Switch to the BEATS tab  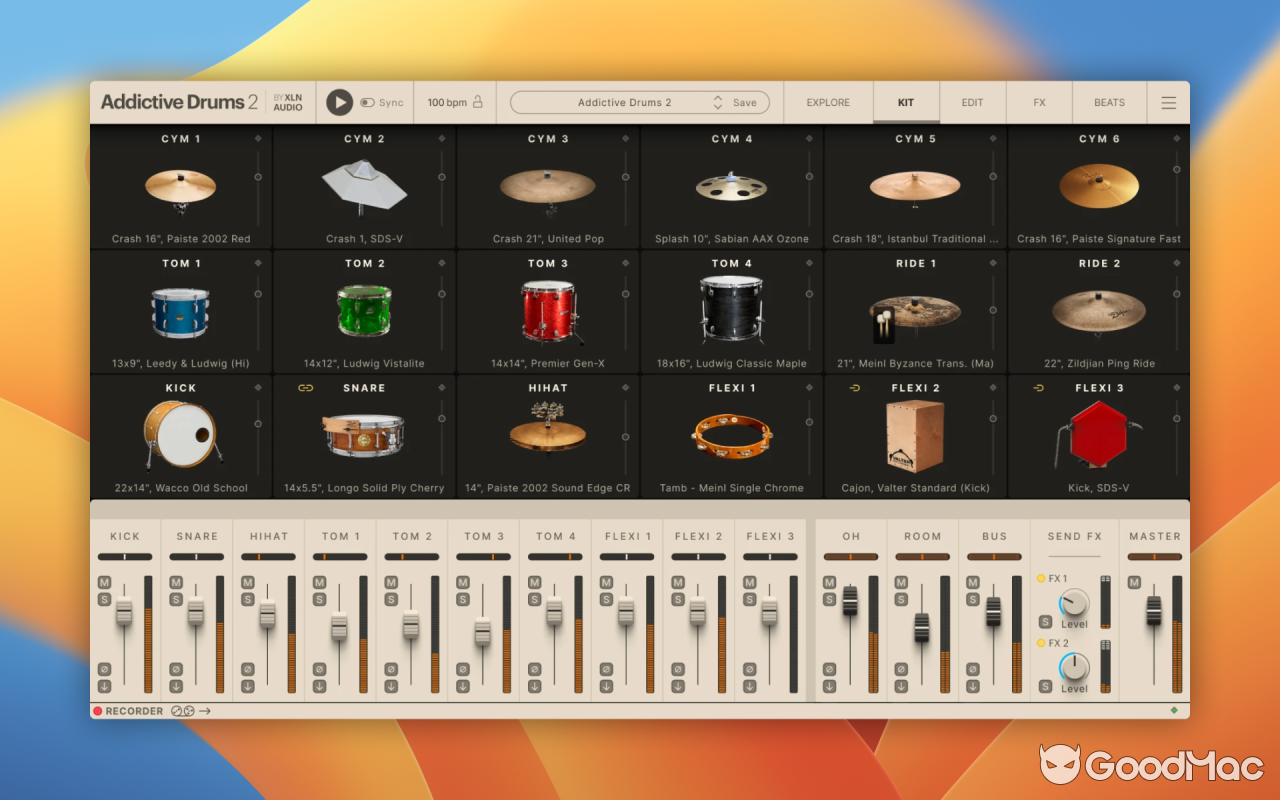pyautogui.click(x=1109, y=102)
